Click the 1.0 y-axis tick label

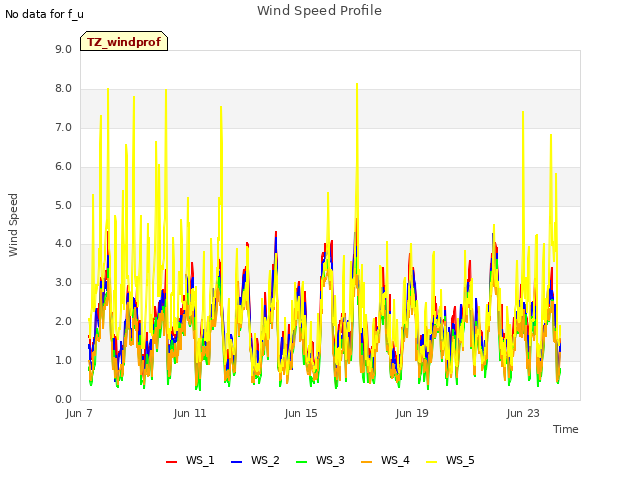pos(63,360)
